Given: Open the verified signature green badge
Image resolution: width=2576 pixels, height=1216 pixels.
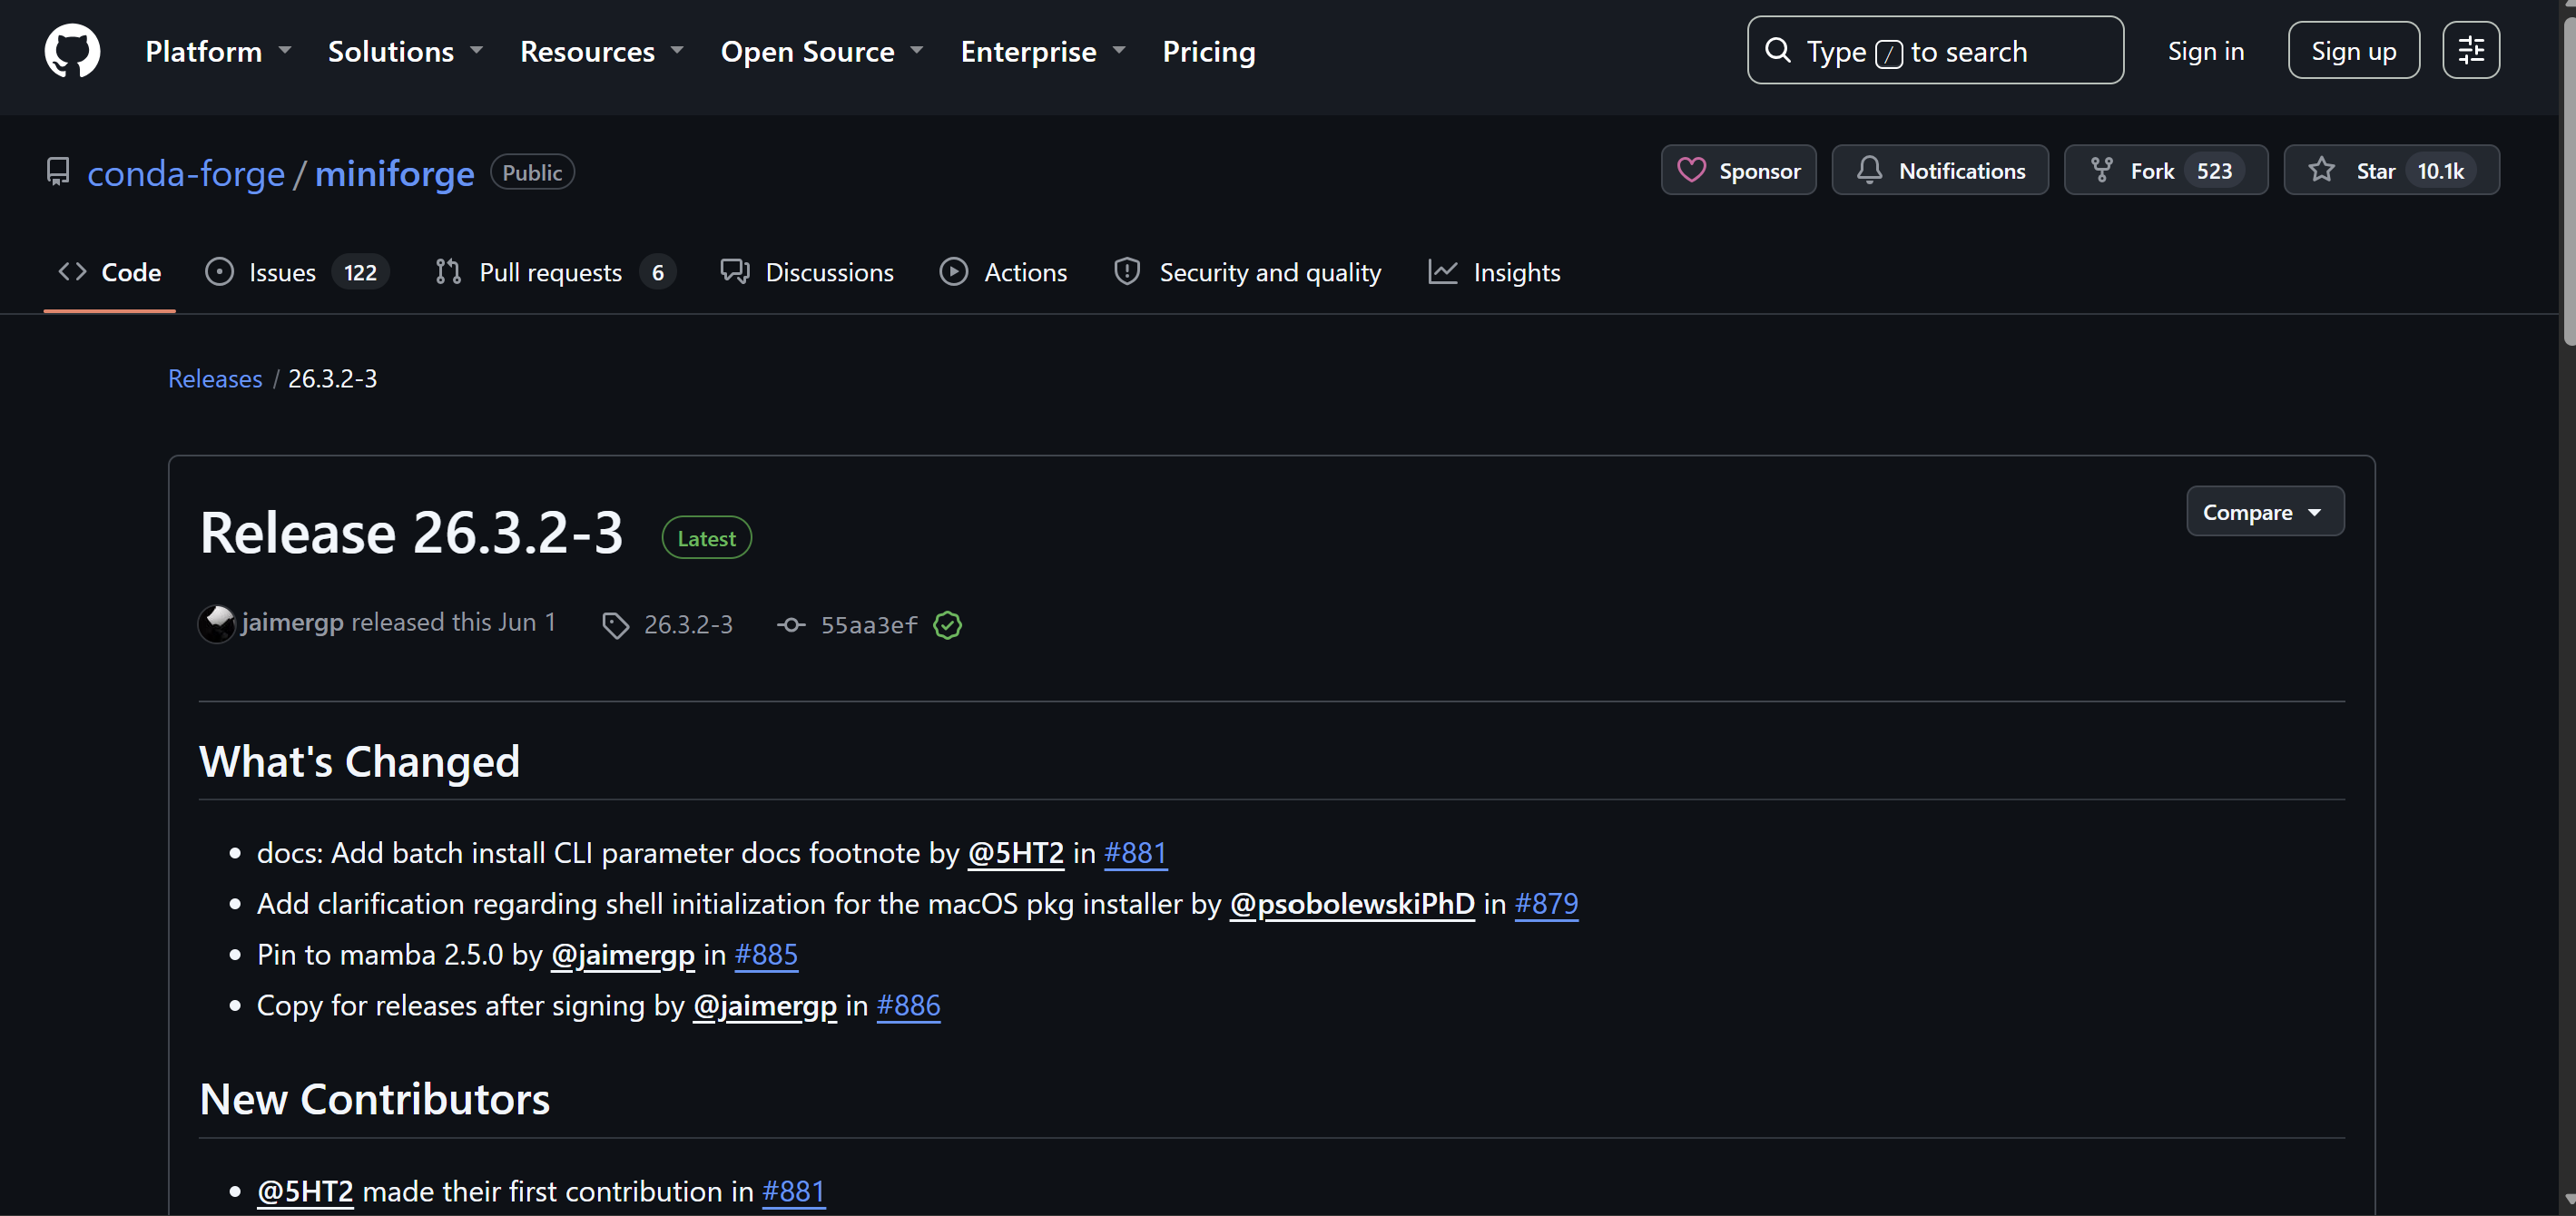Looking at the screenshot, I should [x=947, y=625].
